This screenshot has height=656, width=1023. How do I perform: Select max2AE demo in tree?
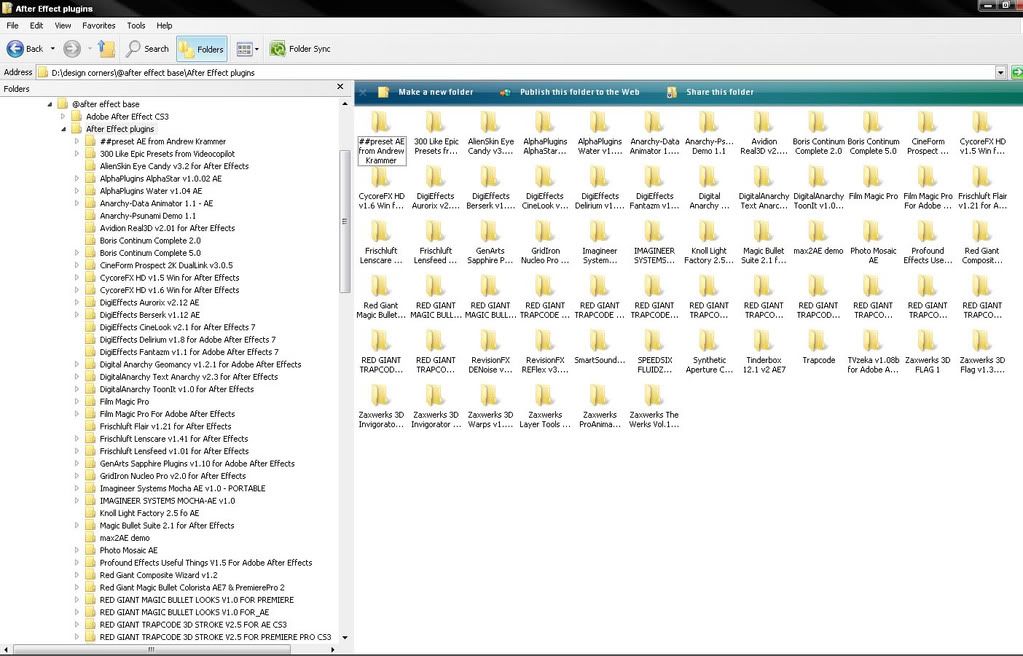[x=125, y=538]
